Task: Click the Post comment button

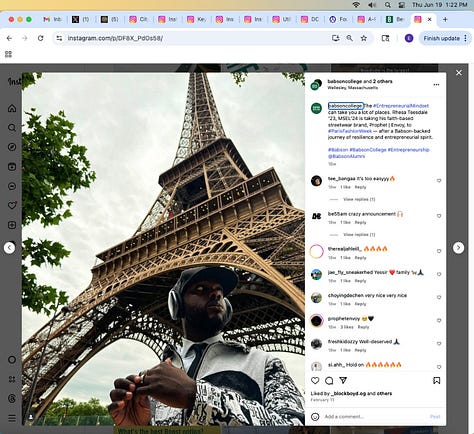Action: [x=435, y=417]
